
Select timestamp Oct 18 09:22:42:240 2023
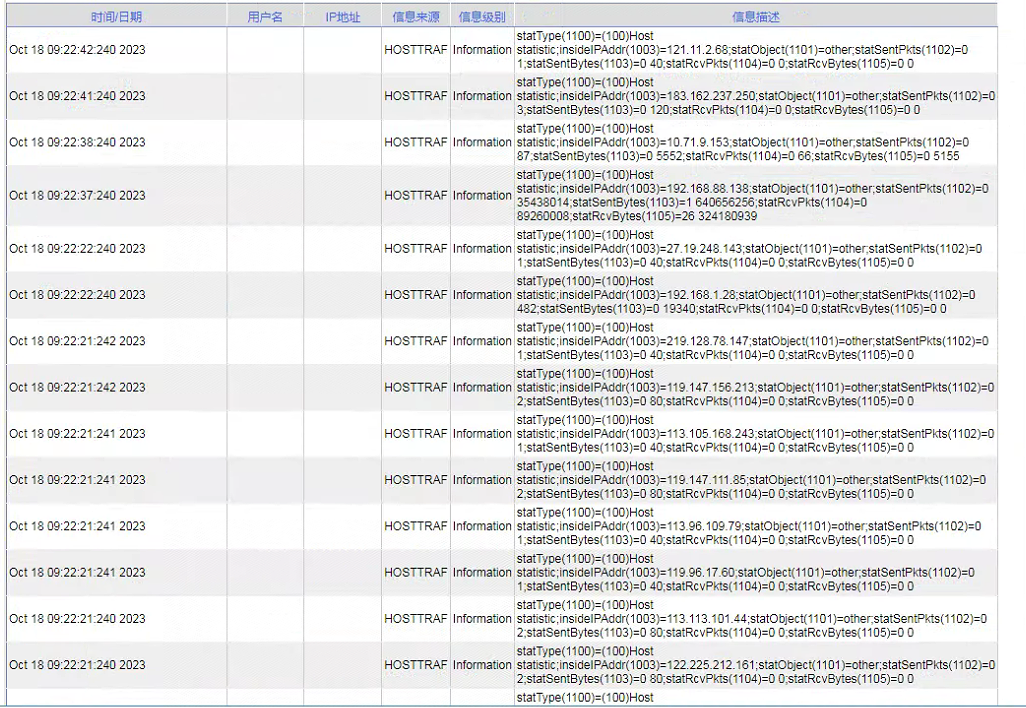tap(77, 50)
